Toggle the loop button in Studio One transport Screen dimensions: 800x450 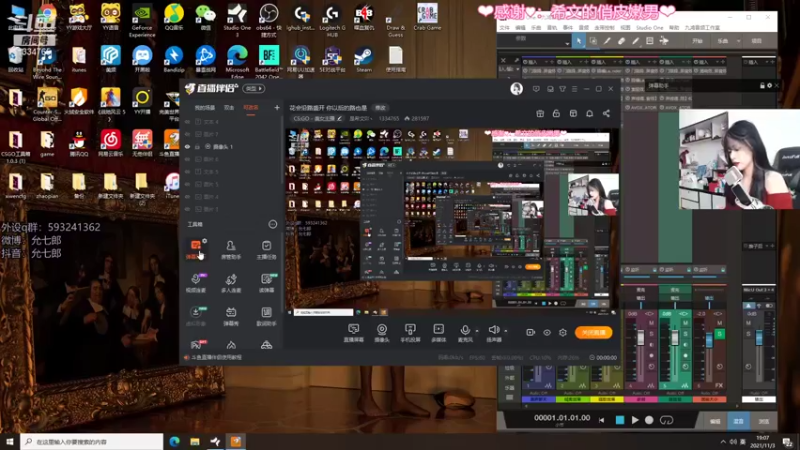(x=666, y=420)
